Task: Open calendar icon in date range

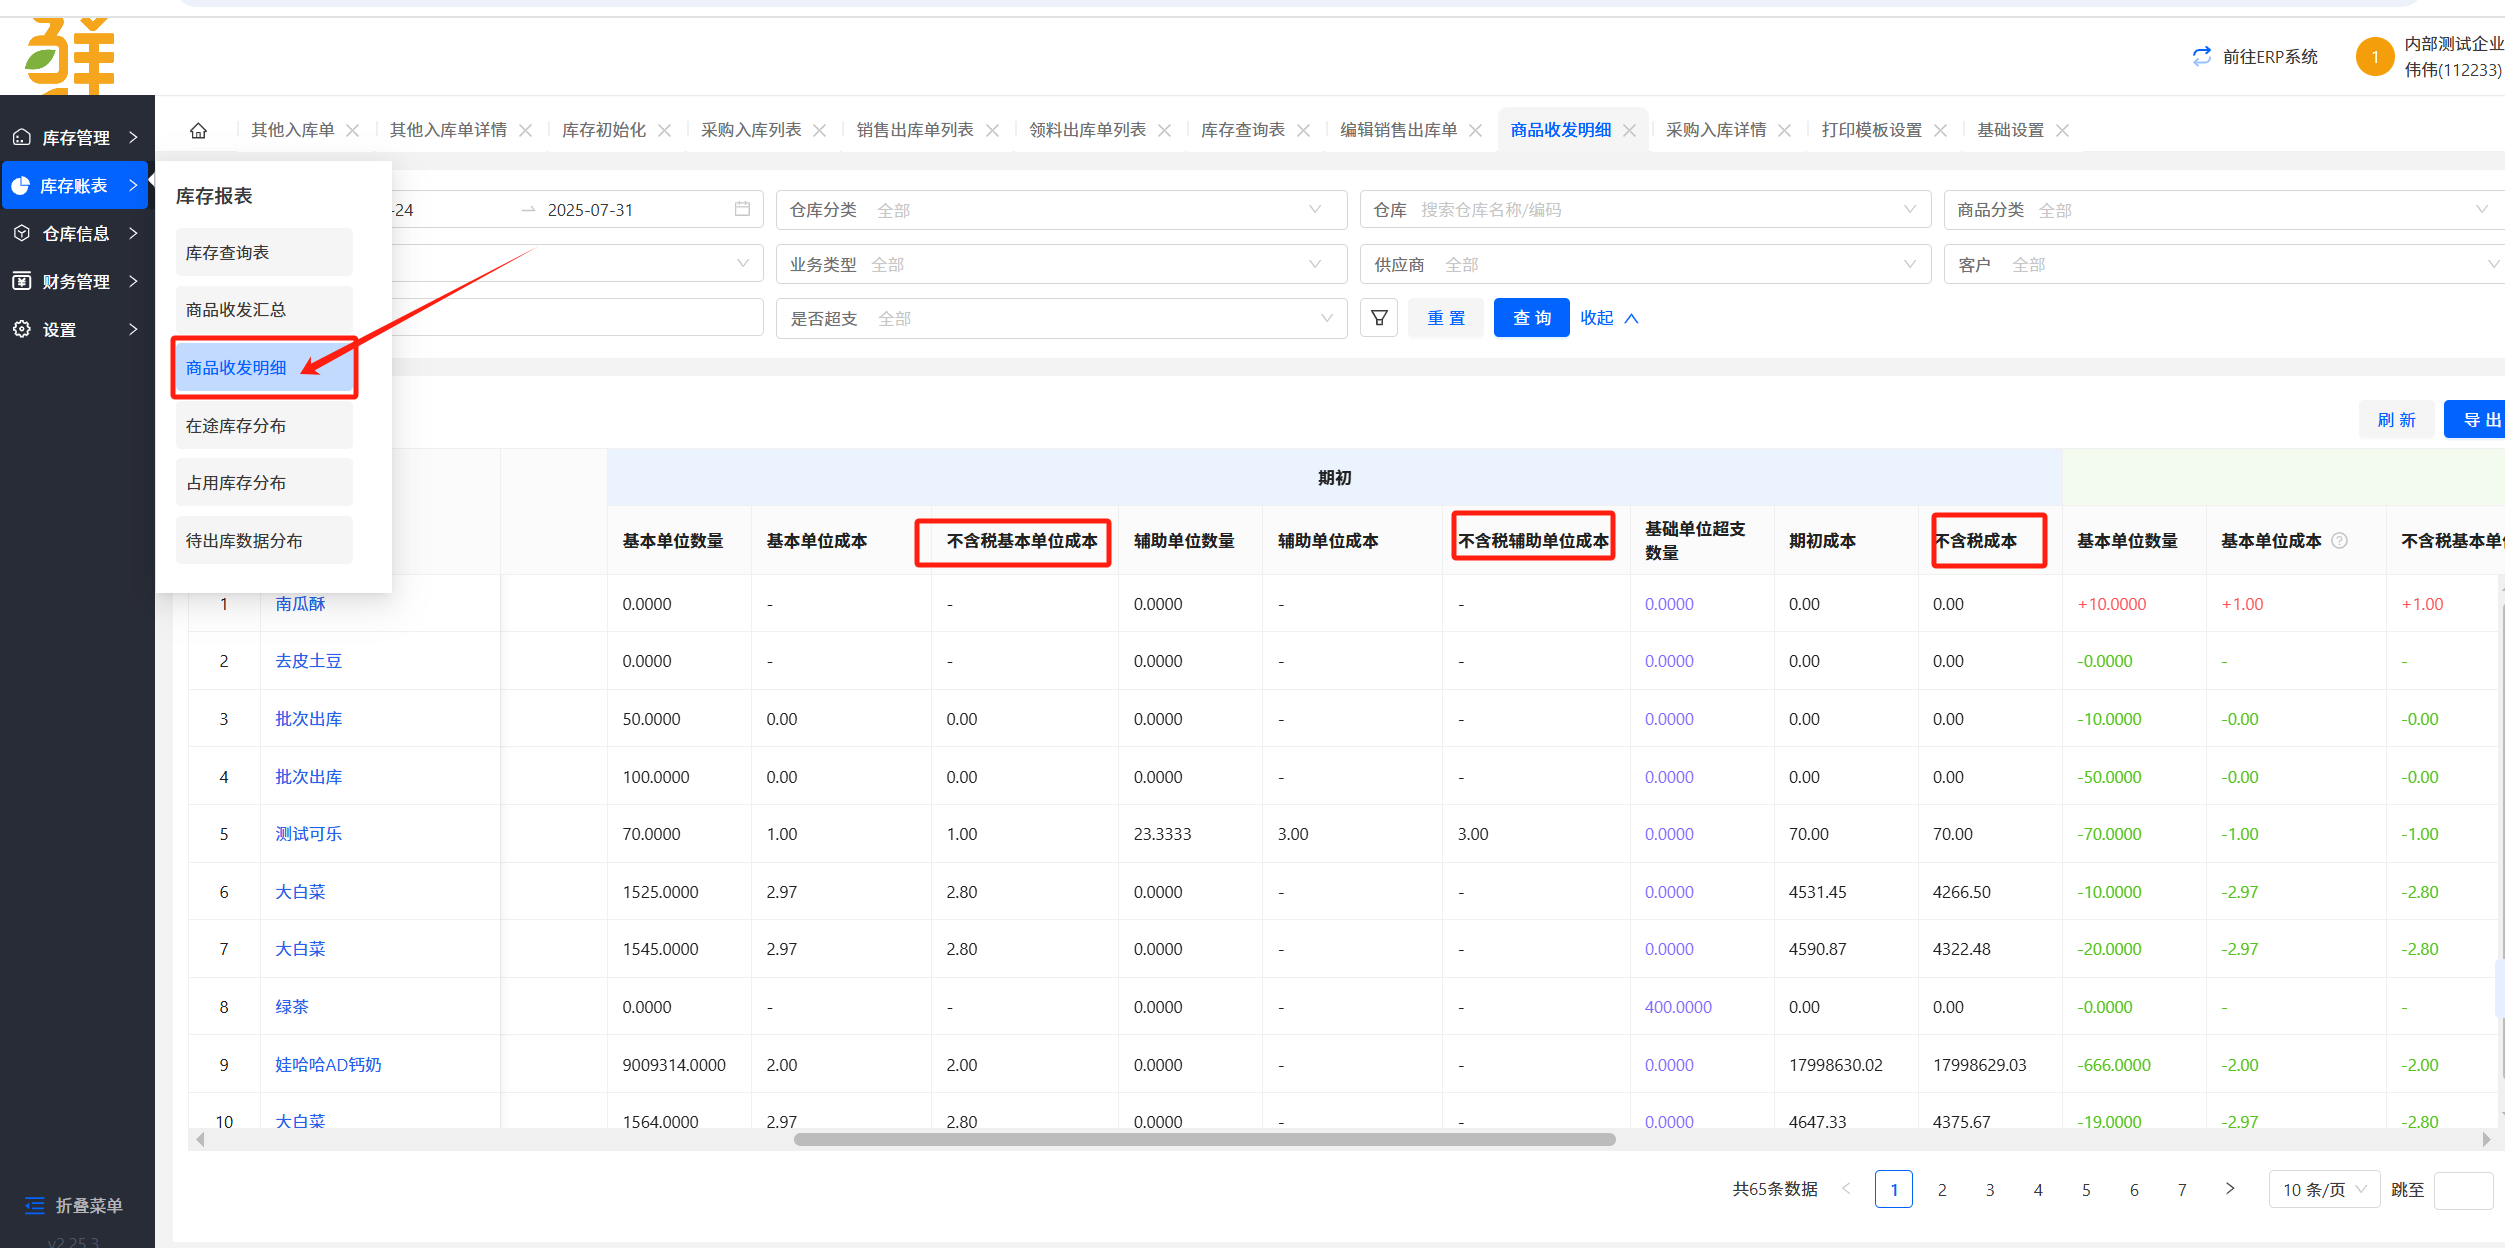Action: click(742, 209)
